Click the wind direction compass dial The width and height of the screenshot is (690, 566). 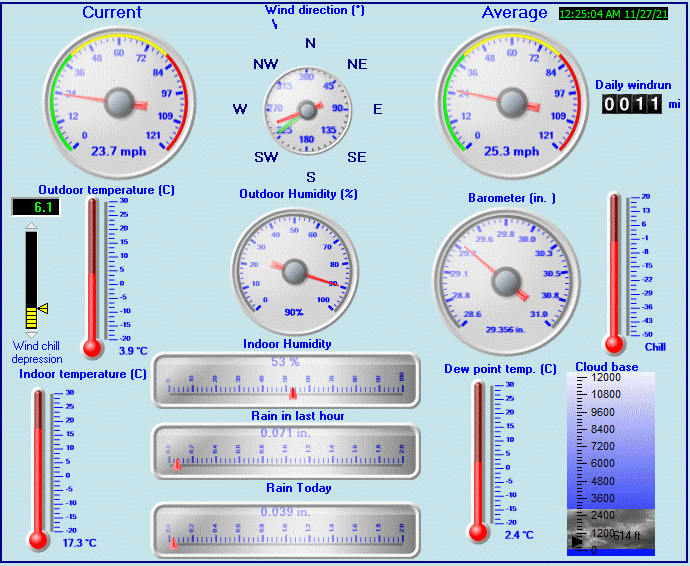click(307, 110)
